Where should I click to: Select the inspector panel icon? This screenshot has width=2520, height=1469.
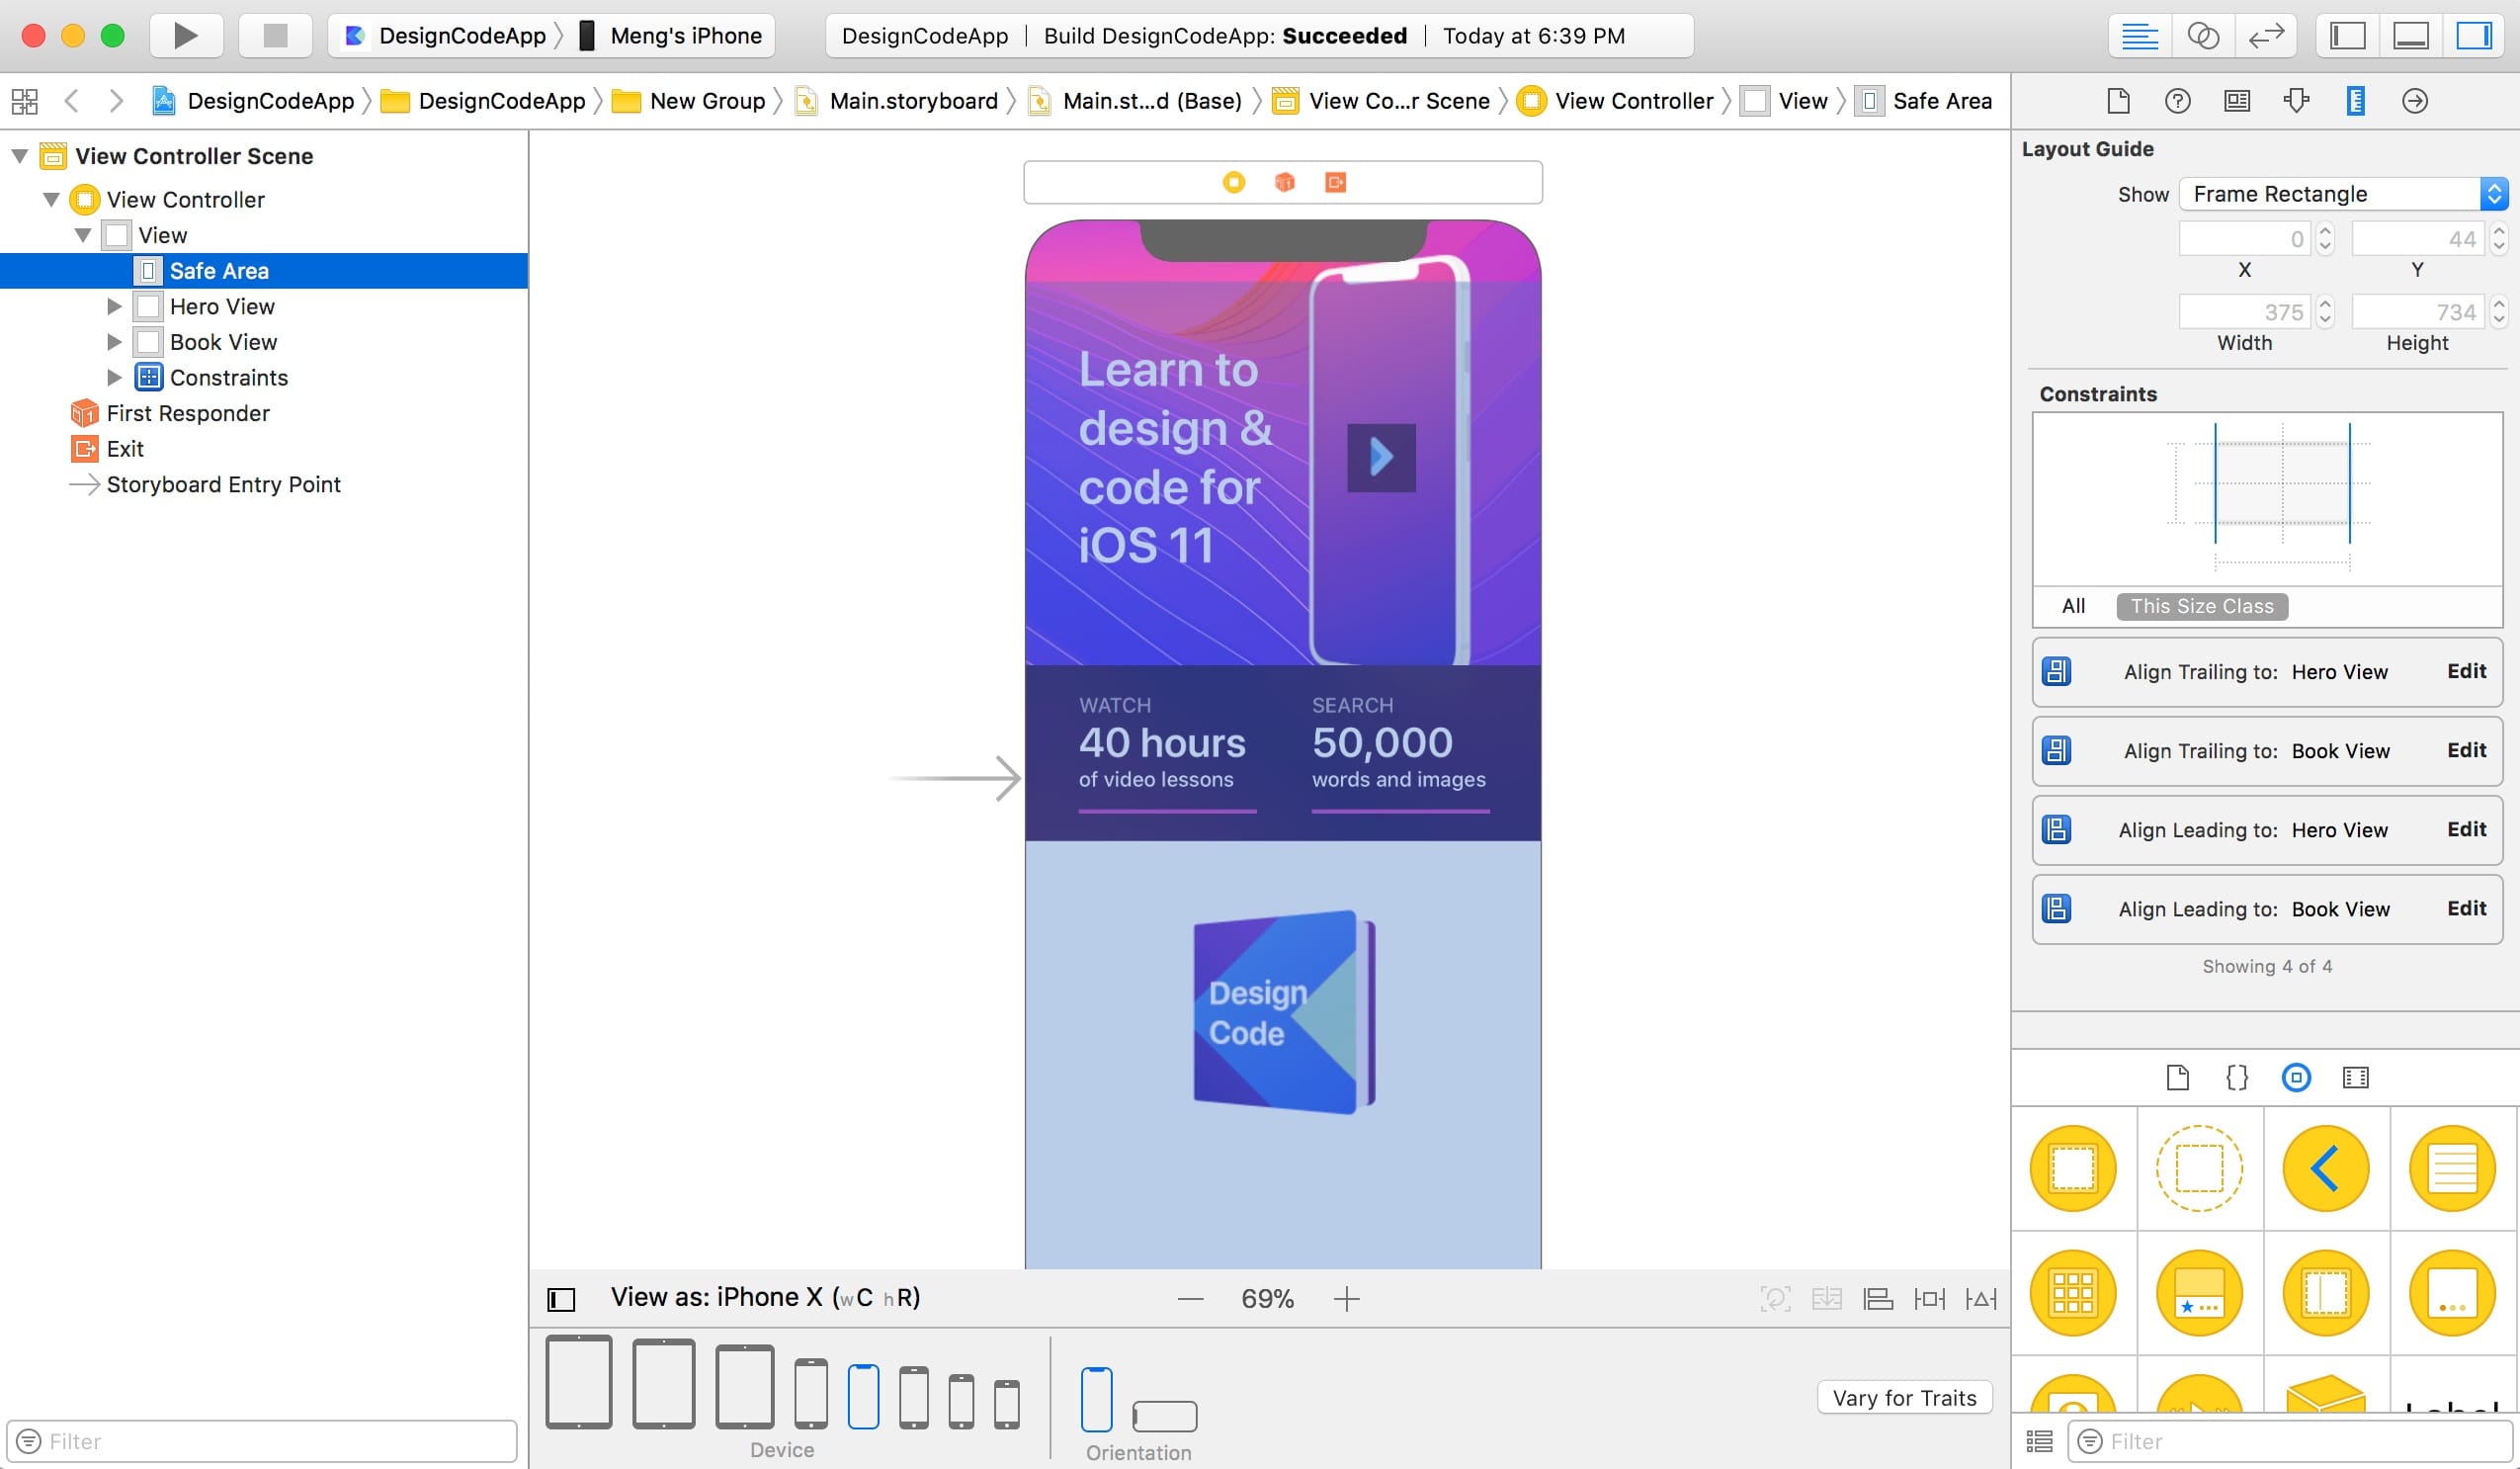(2483, 35)
